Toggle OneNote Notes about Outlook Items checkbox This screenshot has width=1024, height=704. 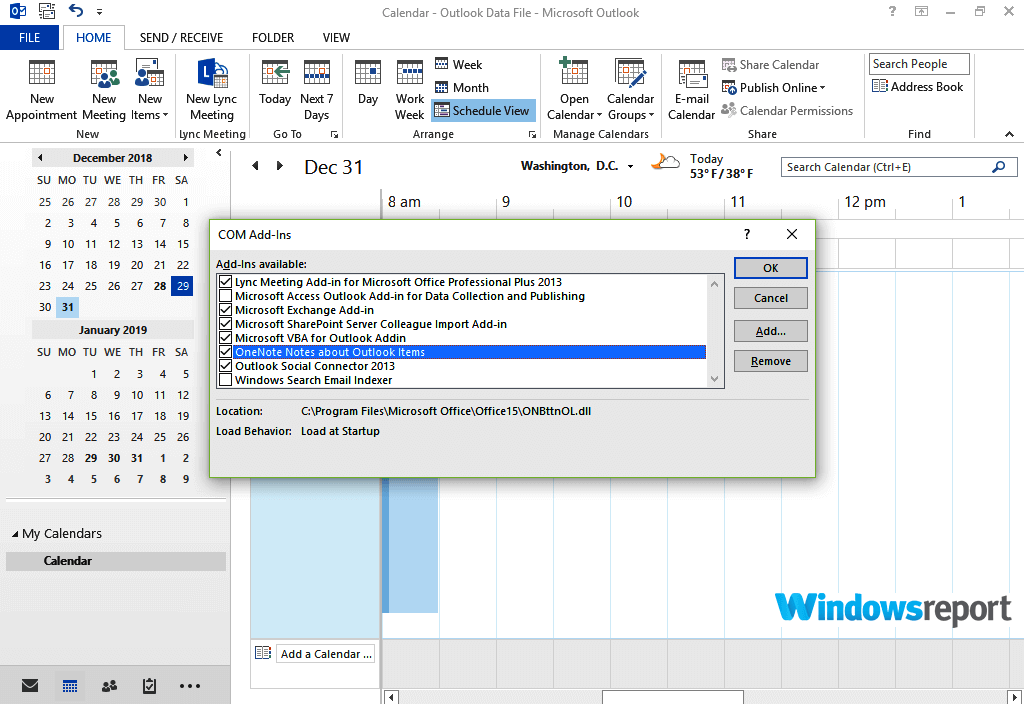click(x=225, y=352)
